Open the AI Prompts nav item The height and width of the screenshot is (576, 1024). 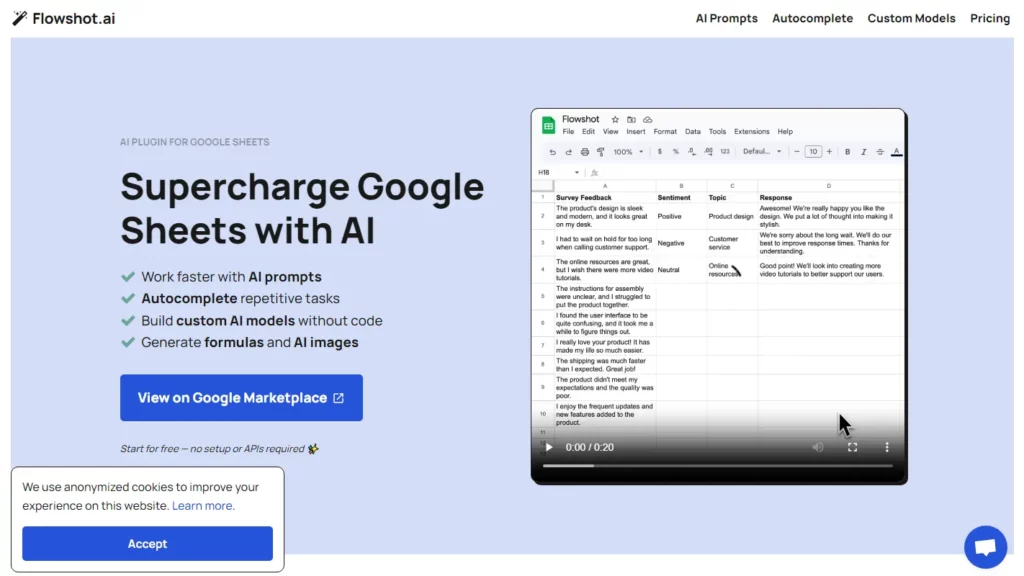coord(726,18)
